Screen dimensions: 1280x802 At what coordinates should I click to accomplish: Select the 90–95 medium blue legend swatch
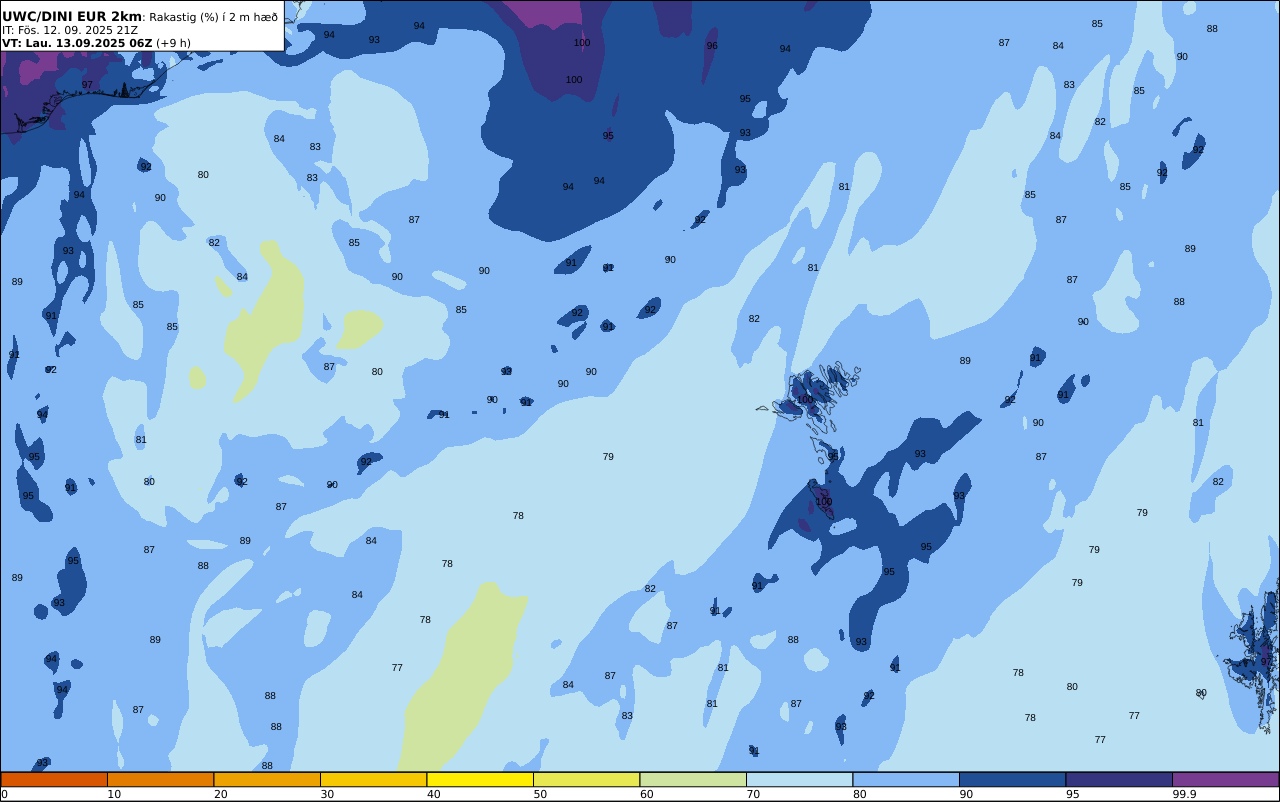tap(1012, 779)
